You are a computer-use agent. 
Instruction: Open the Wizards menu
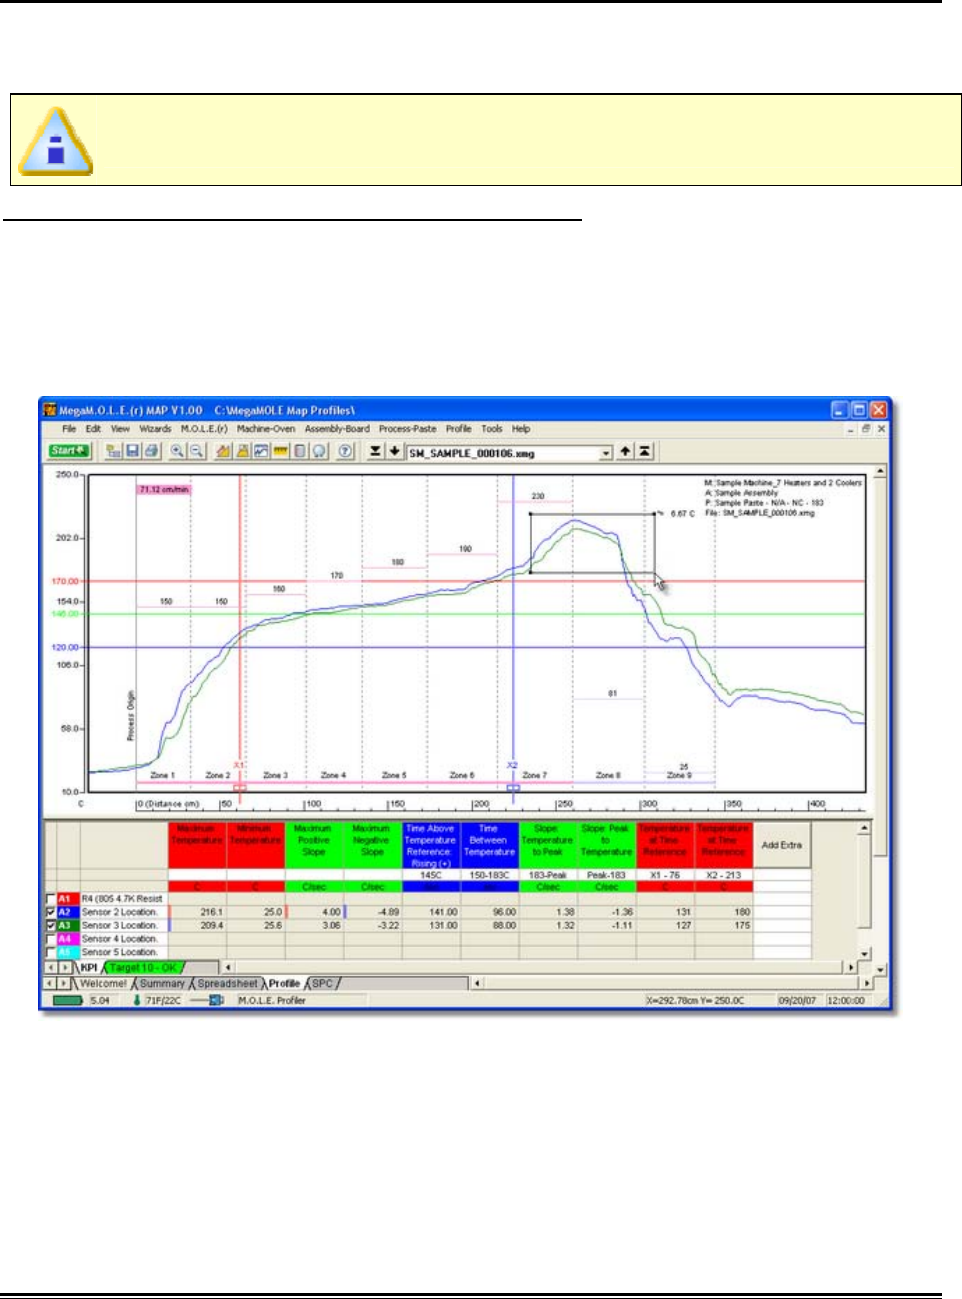[x=155, y=428]
